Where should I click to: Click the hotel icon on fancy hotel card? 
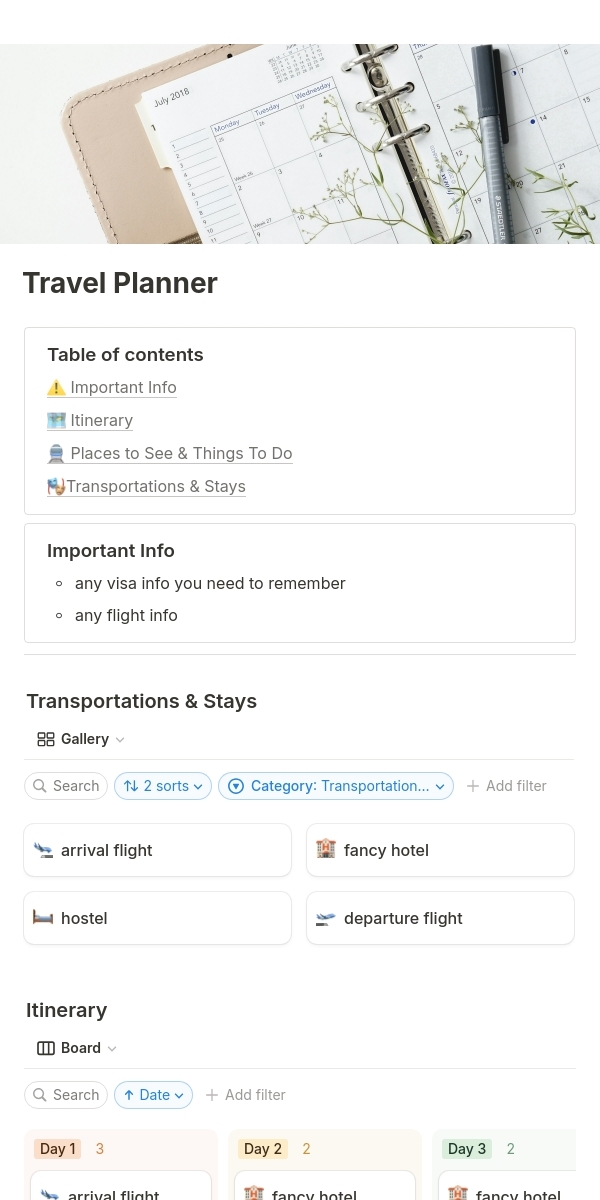coord(326,849)
